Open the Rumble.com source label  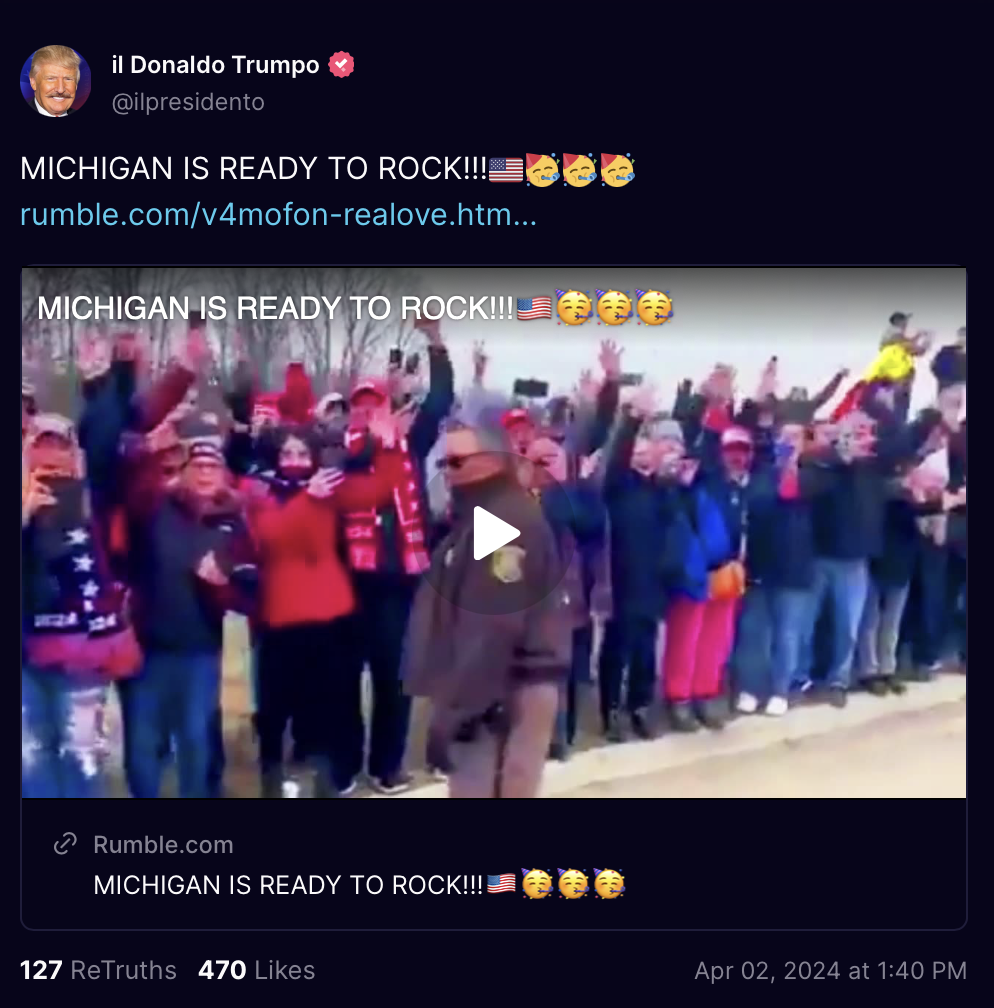[163, 845]
